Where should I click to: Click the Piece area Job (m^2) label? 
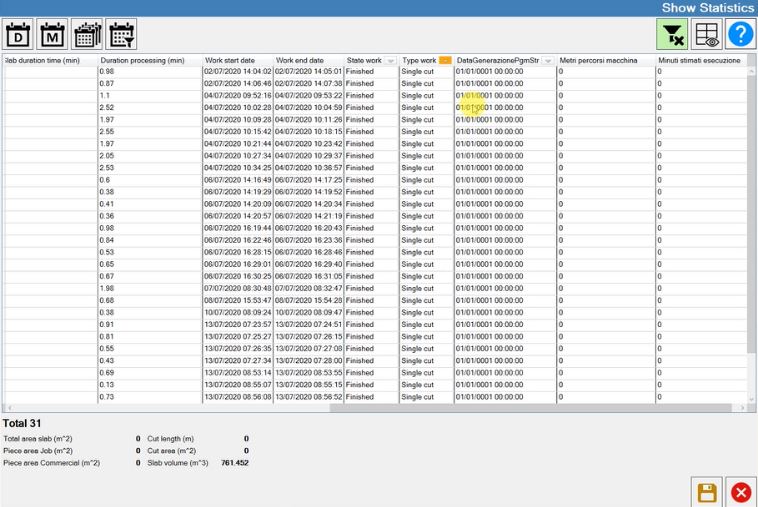(x=38, y=451)
